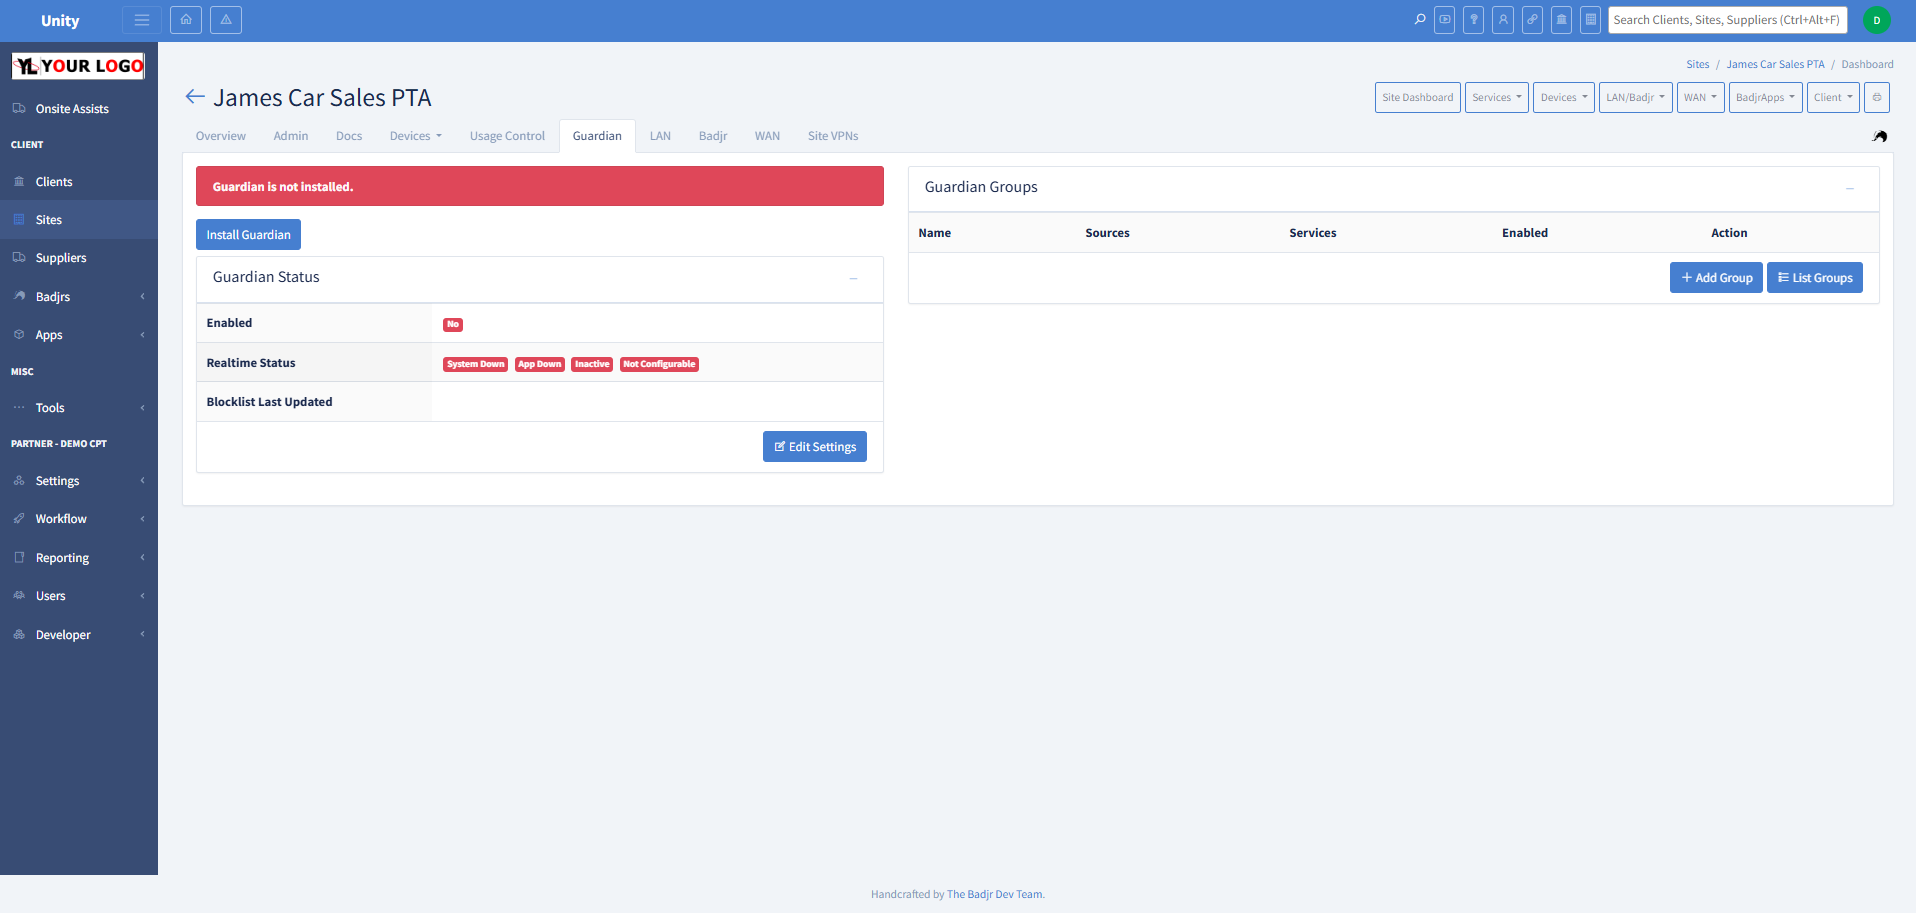Switch to the Badjr tab
This screenshot has height=913, width=1916.
coord(713,136)
